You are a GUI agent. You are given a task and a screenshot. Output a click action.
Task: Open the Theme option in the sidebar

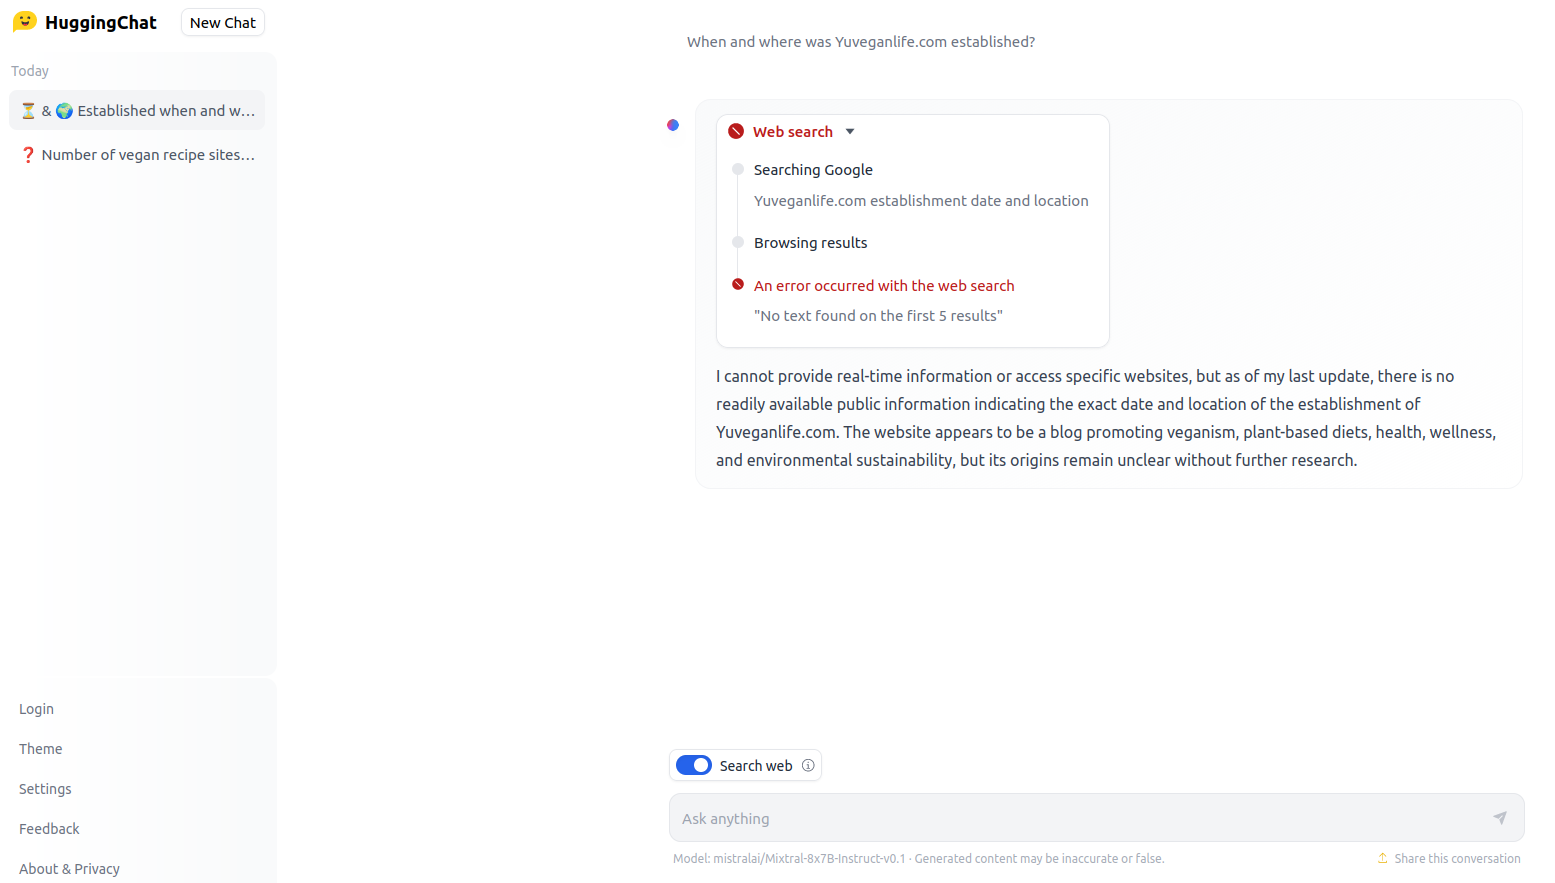(x=41, y=749)
